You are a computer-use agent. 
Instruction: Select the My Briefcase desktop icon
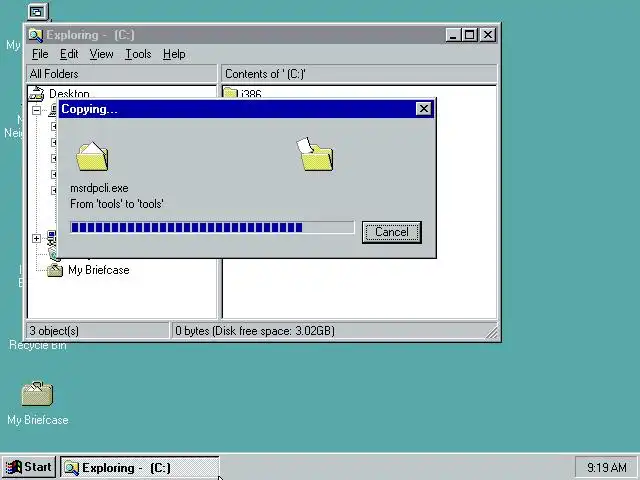tap(37, 403)
